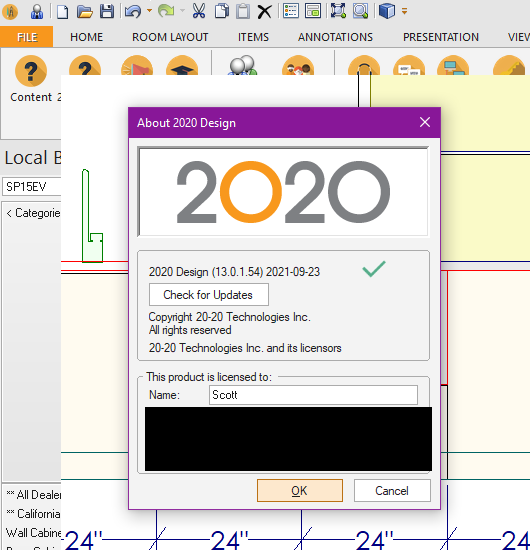
Task: Click the Content help question mark icon
Action: click(31, 71)
